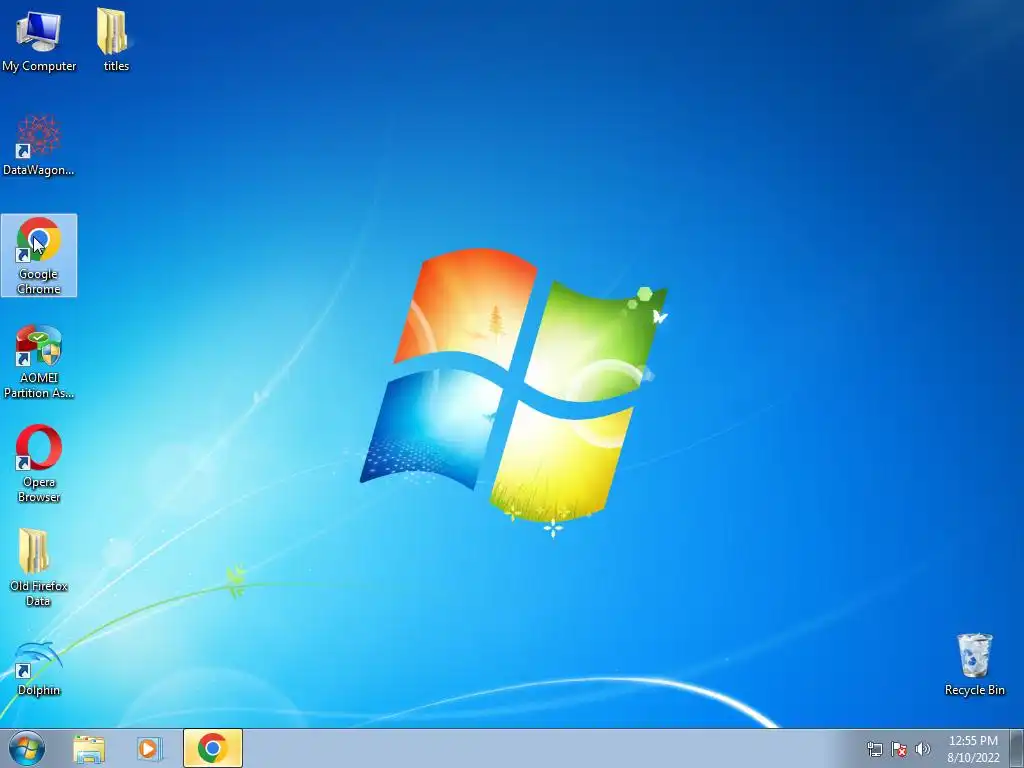
Task: Click the 'Recycle Bin' label text
Action: pos(974,690)
